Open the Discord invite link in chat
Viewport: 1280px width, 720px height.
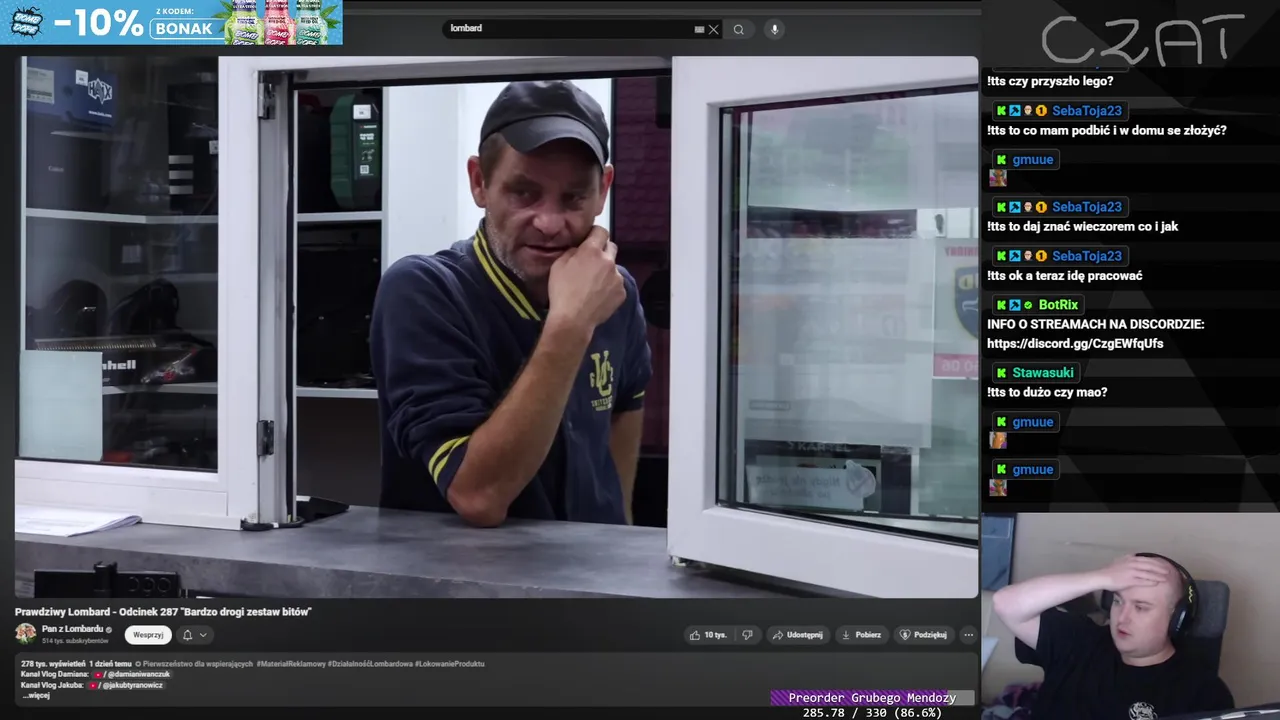[x=1075, y=344]
